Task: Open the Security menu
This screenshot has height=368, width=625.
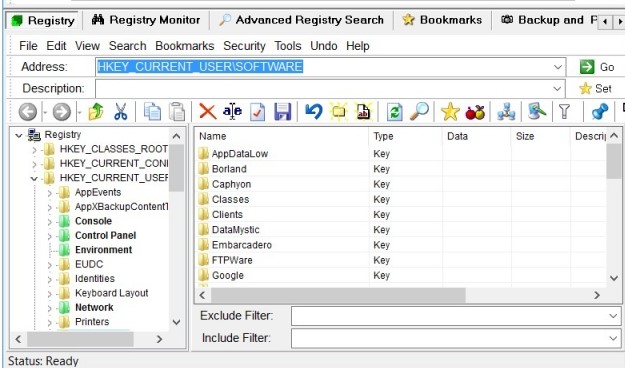Action: (x=244, y=46)
